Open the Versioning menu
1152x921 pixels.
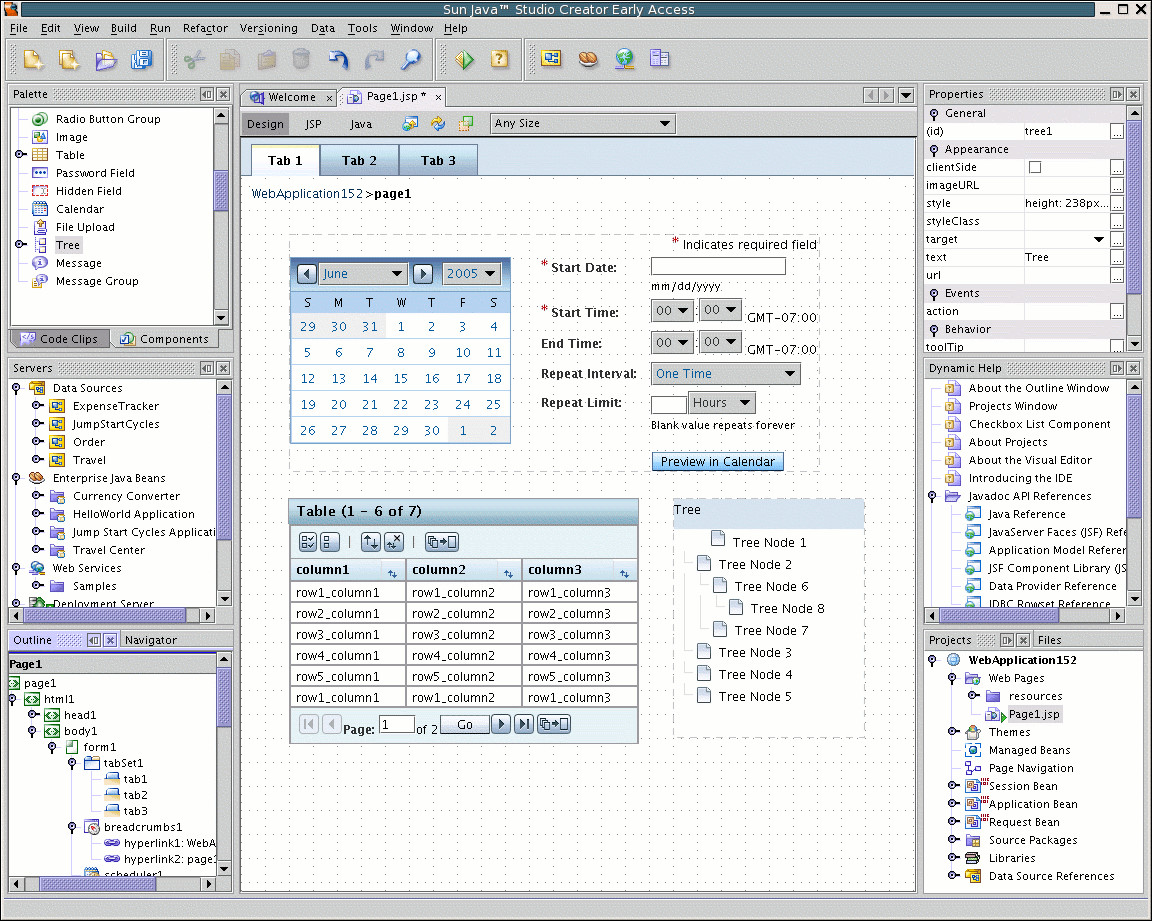(268, 28)
